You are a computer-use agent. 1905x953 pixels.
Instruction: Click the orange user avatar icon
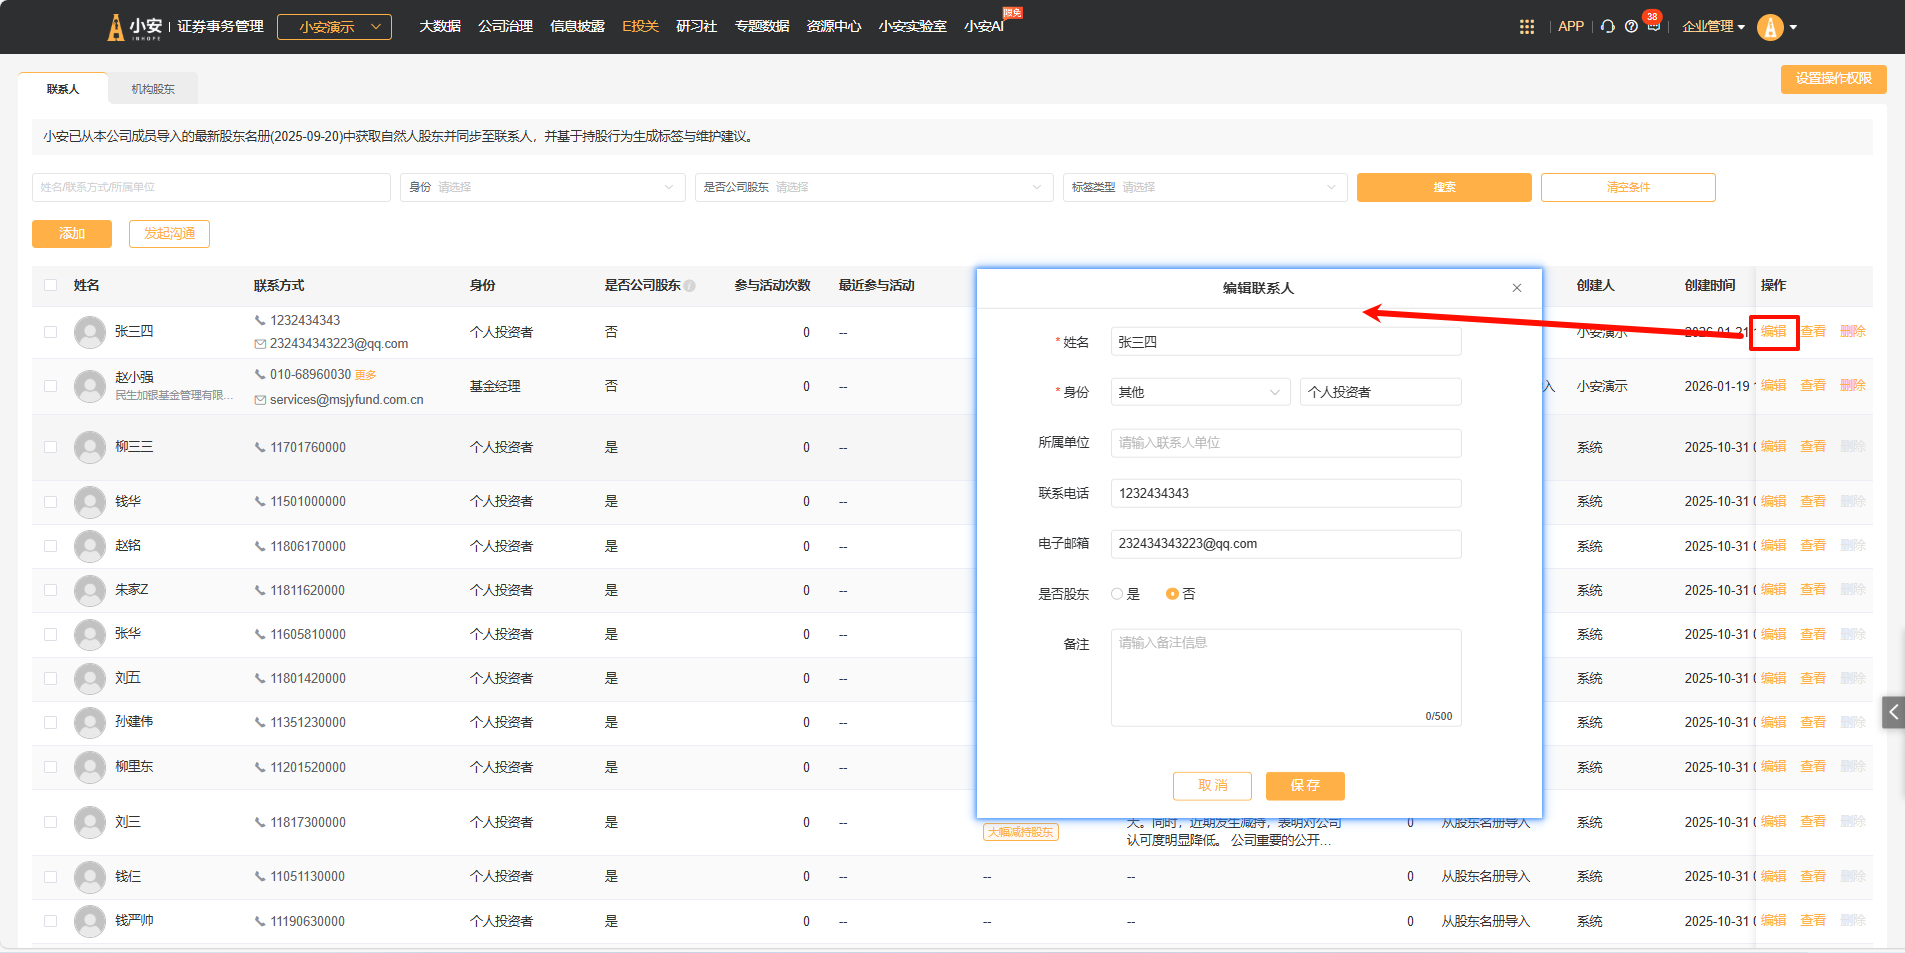[1770, 27]
